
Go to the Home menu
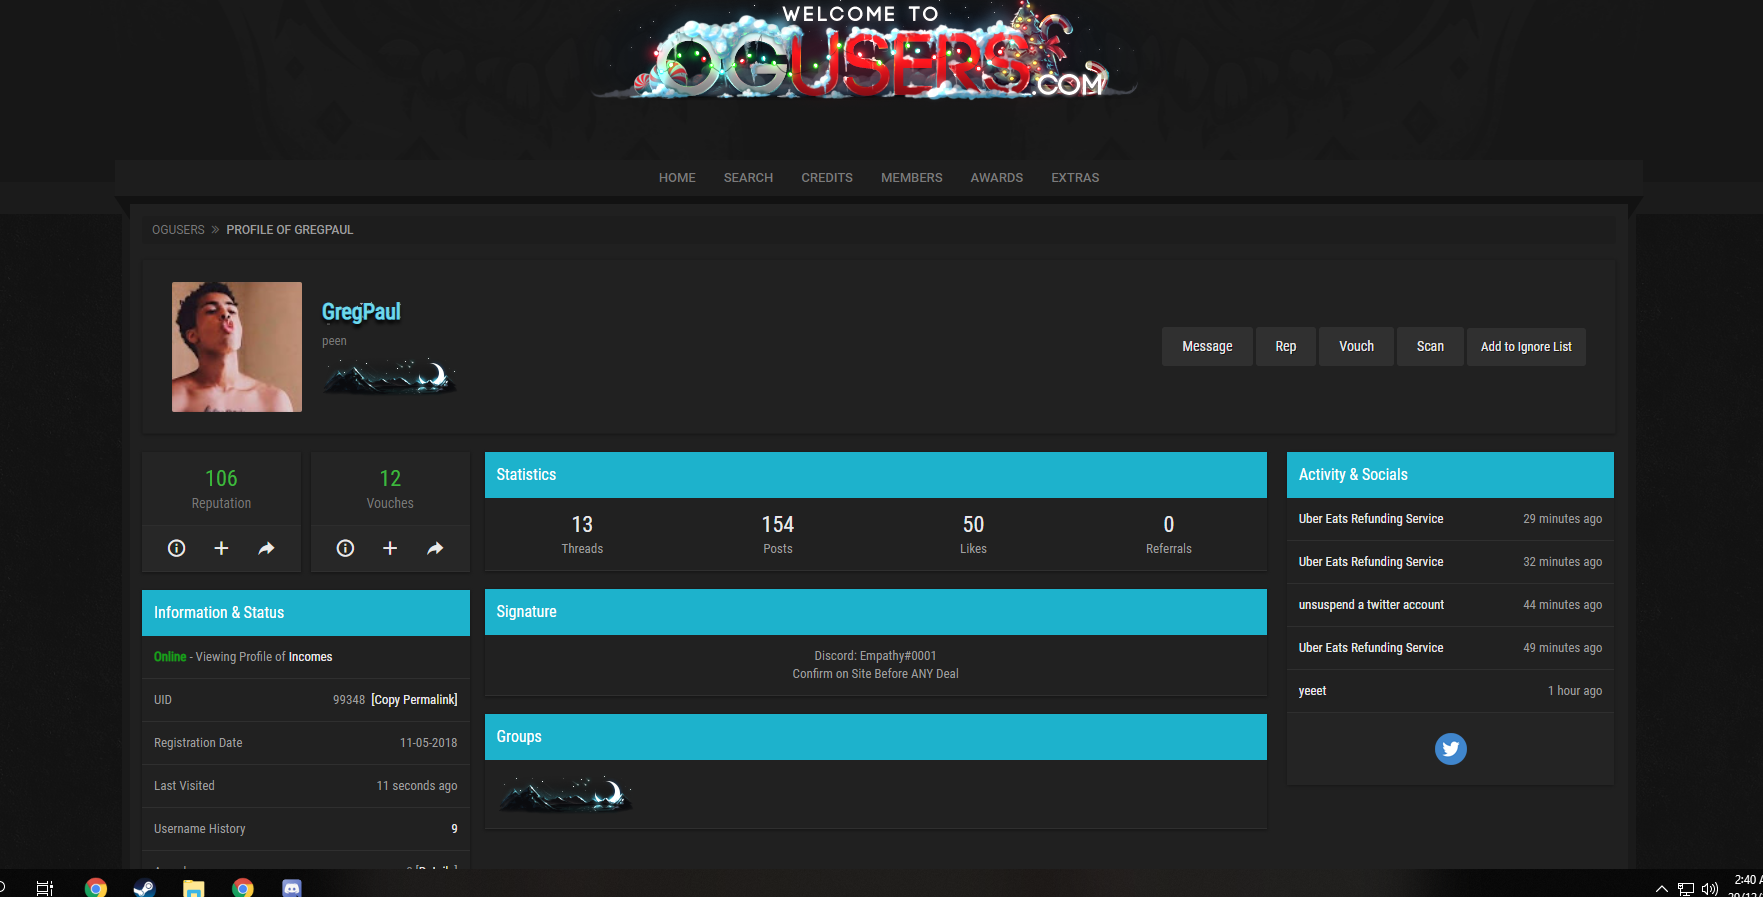pyautogui.click(x=677, y=178)
